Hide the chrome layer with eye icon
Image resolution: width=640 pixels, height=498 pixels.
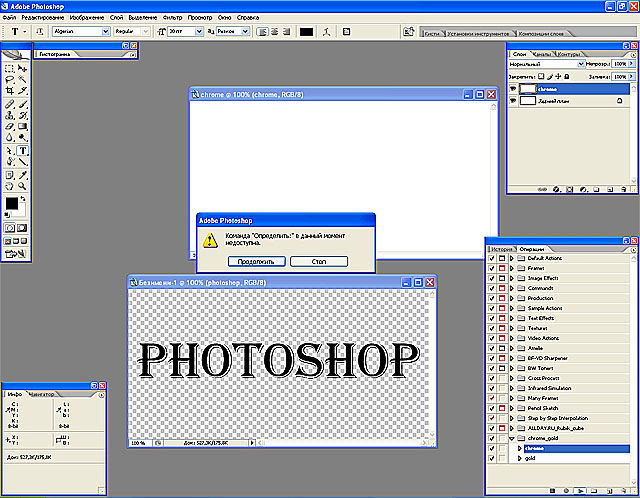click(x=513, y=88)
